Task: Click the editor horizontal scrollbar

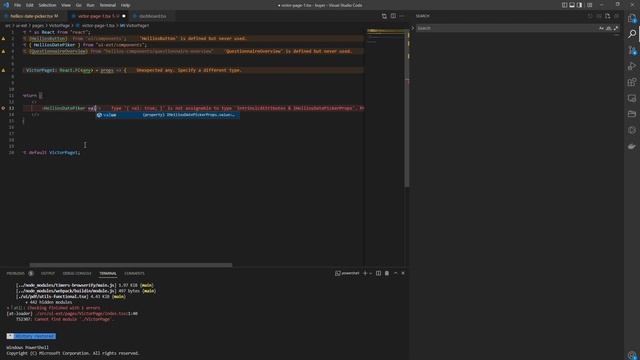Action: coord(131,265)
